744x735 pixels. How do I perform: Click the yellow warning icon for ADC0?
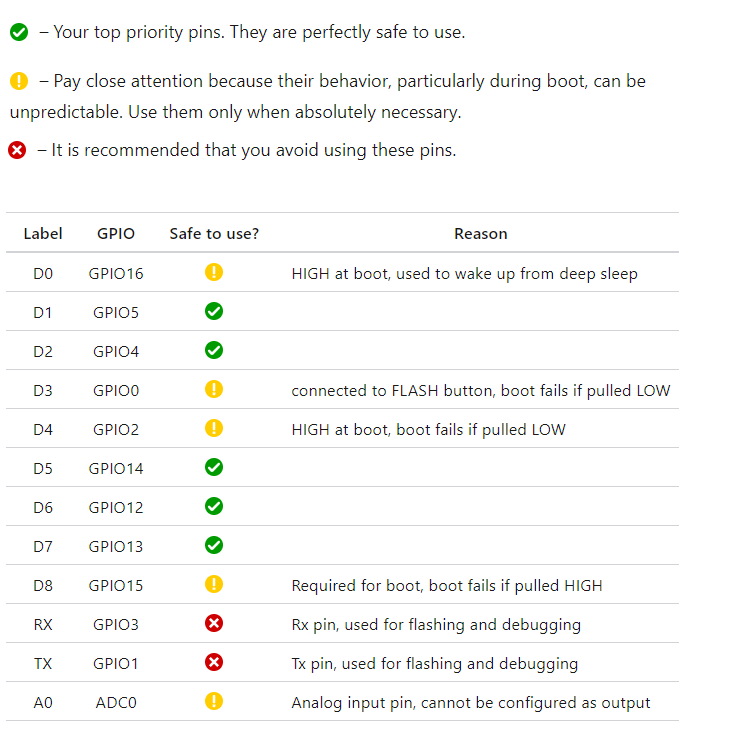coord(214,701)
